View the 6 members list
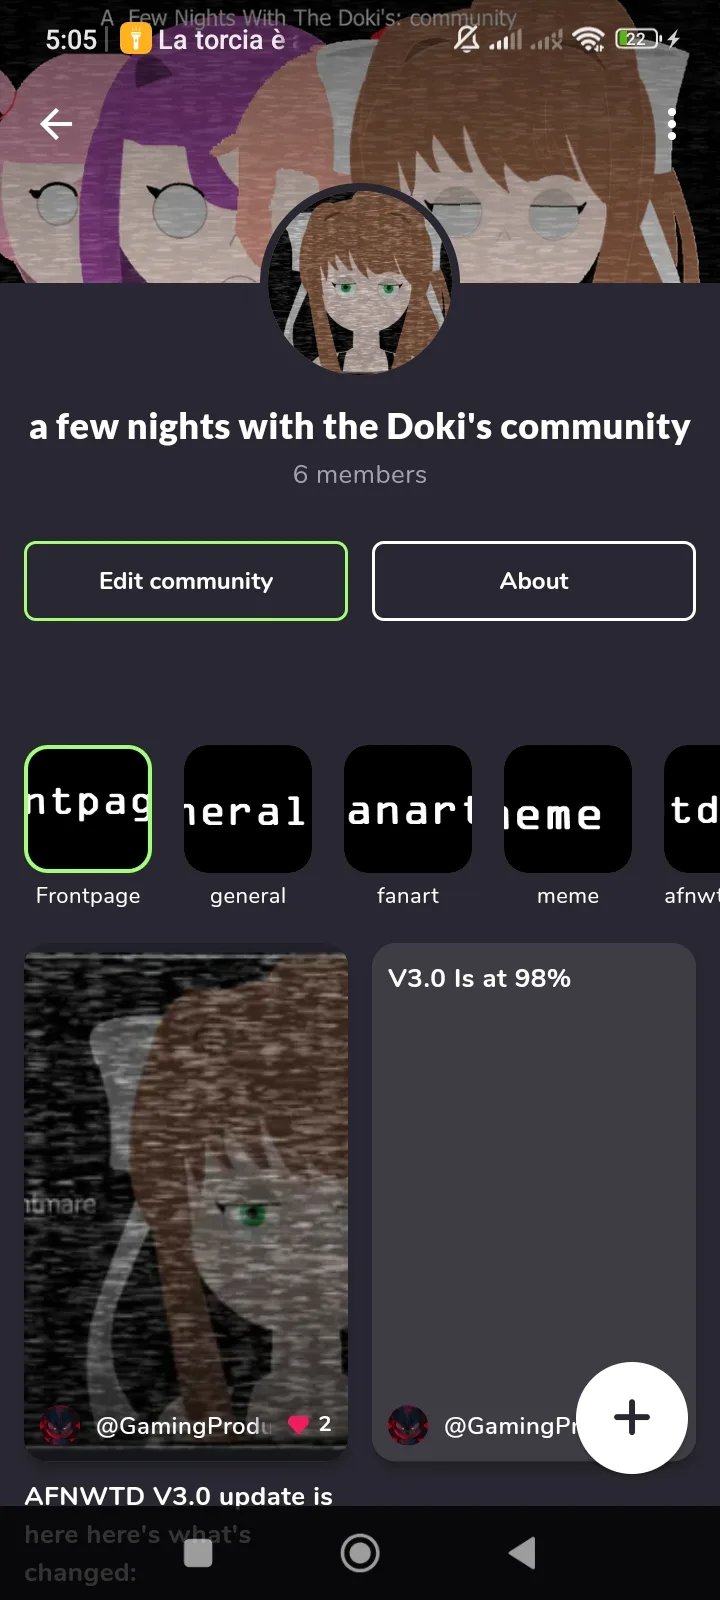 360,475
